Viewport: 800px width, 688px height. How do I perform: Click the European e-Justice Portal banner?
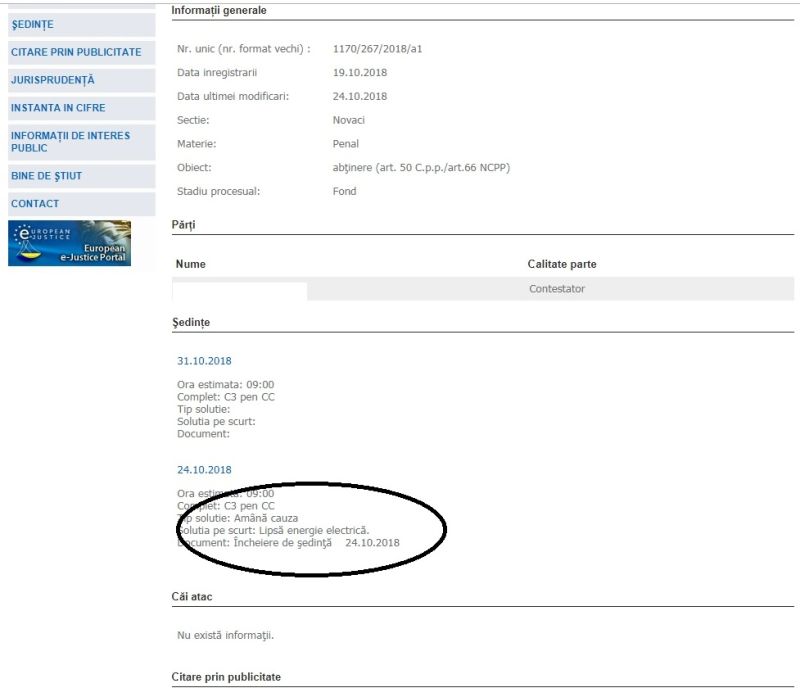(69, 243)
